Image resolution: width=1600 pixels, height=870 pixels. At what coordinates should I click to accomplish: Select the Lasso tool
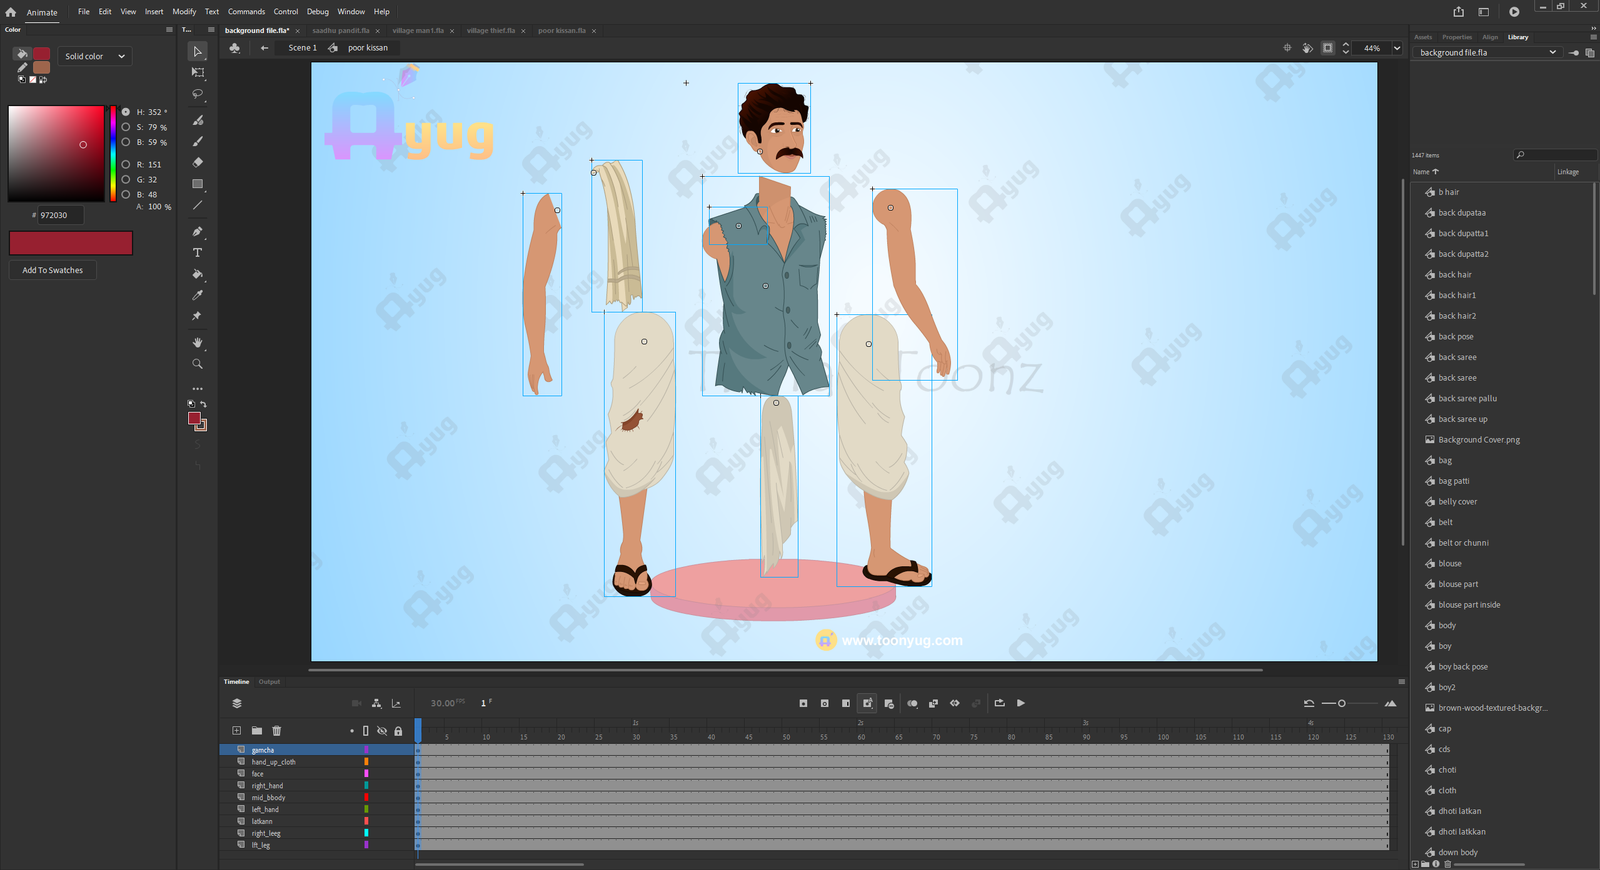(197, 94)
